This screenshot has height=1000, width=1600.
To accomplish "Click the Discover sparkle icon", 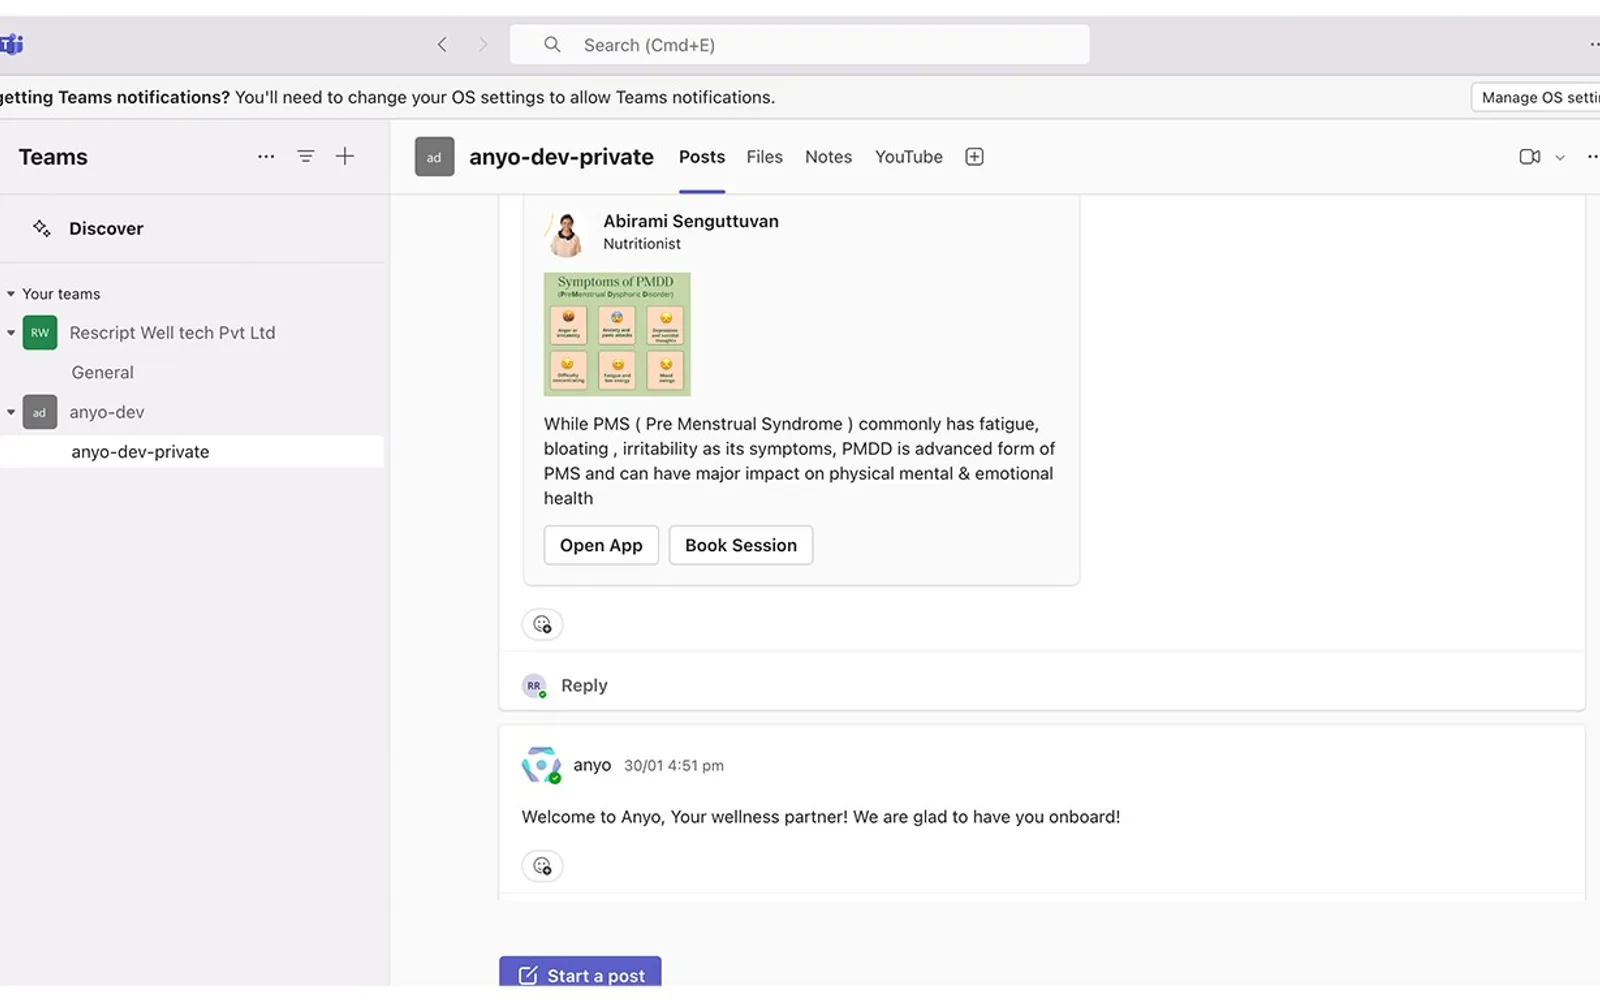I will [x=42, y=228].
